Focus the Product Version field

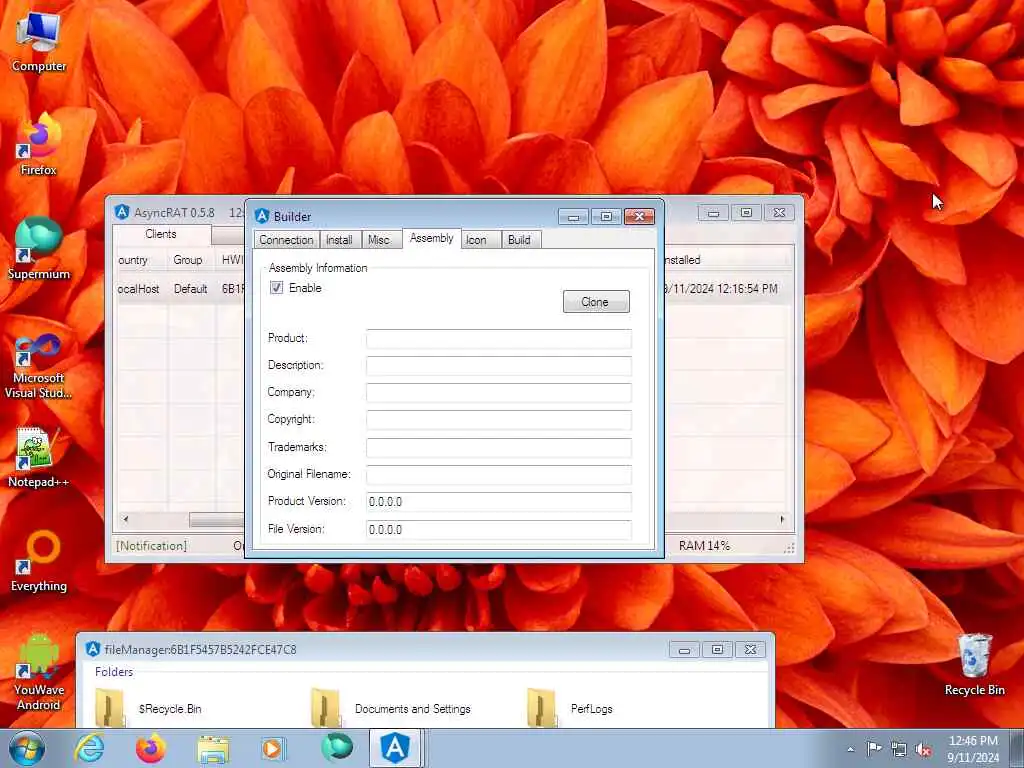click(x=499, y=502)
